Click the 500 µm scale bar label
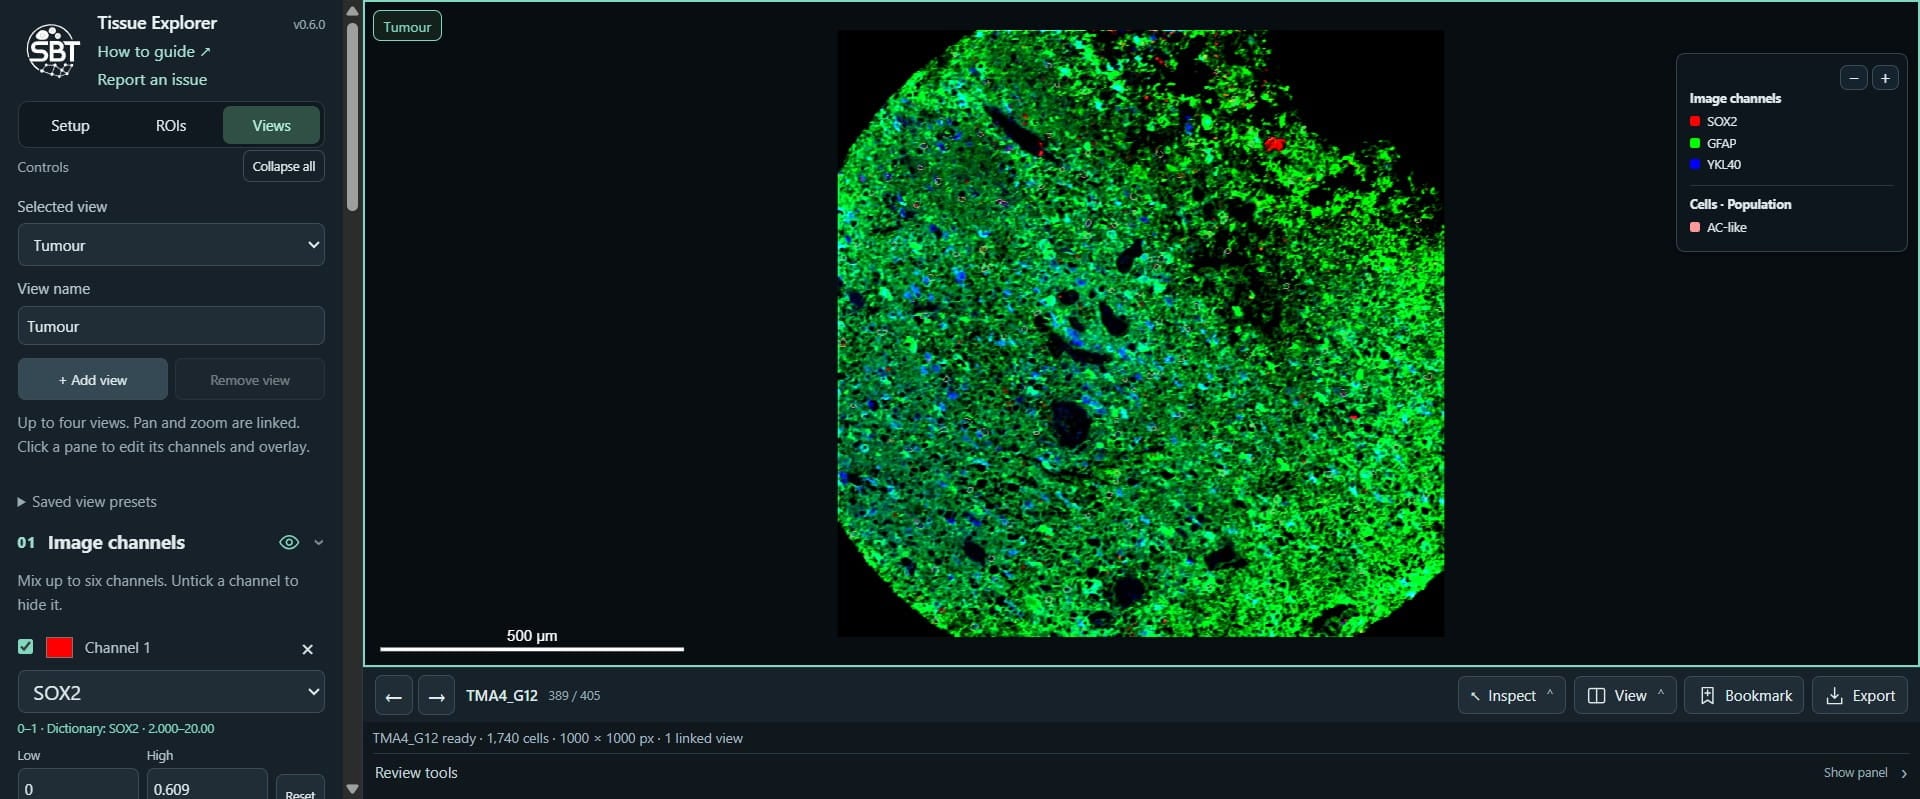This screenshot has width=1920, height=799. [532, 636]
